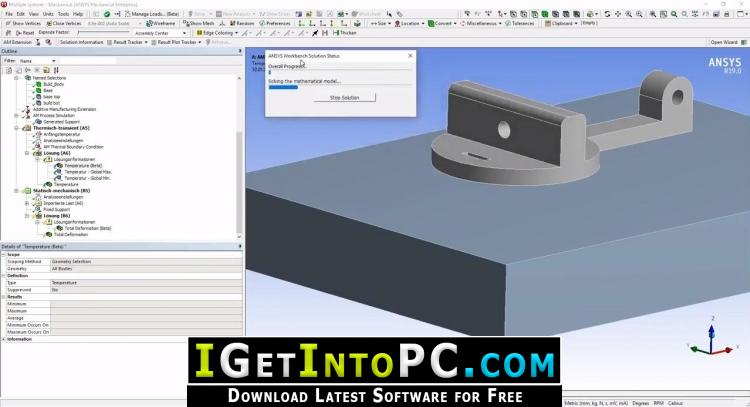Collapse the Statisch-mechanisch (B5) node
The width and height of the screenshot is (750, 407).
17,190
